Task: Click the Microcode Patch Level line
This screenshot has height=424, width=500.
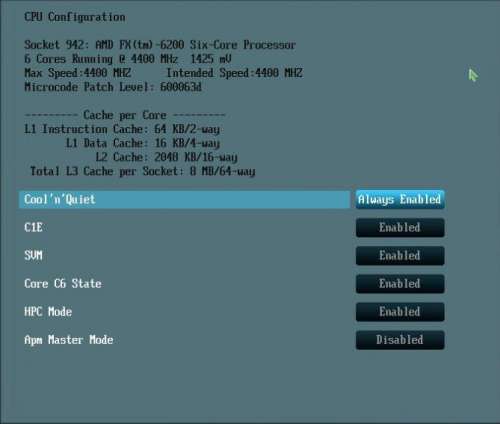Action: click(113, 87)
